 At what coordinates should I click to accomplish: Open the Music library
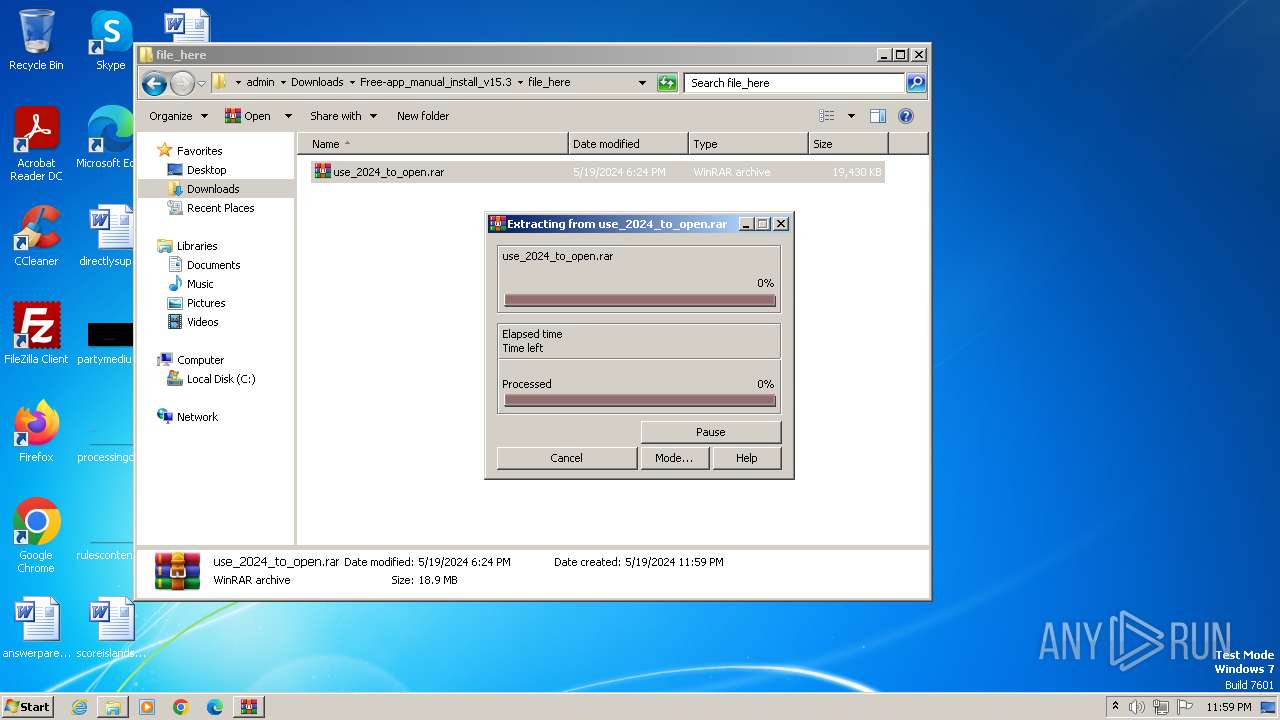point(200,284)
